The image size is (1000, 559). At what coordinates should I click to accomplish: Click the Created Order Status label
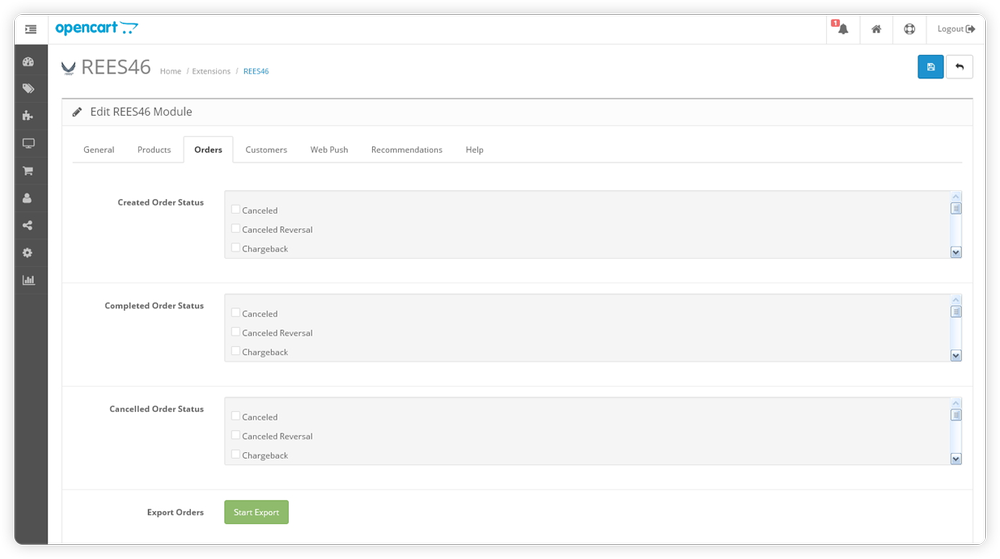click(161, 203)
